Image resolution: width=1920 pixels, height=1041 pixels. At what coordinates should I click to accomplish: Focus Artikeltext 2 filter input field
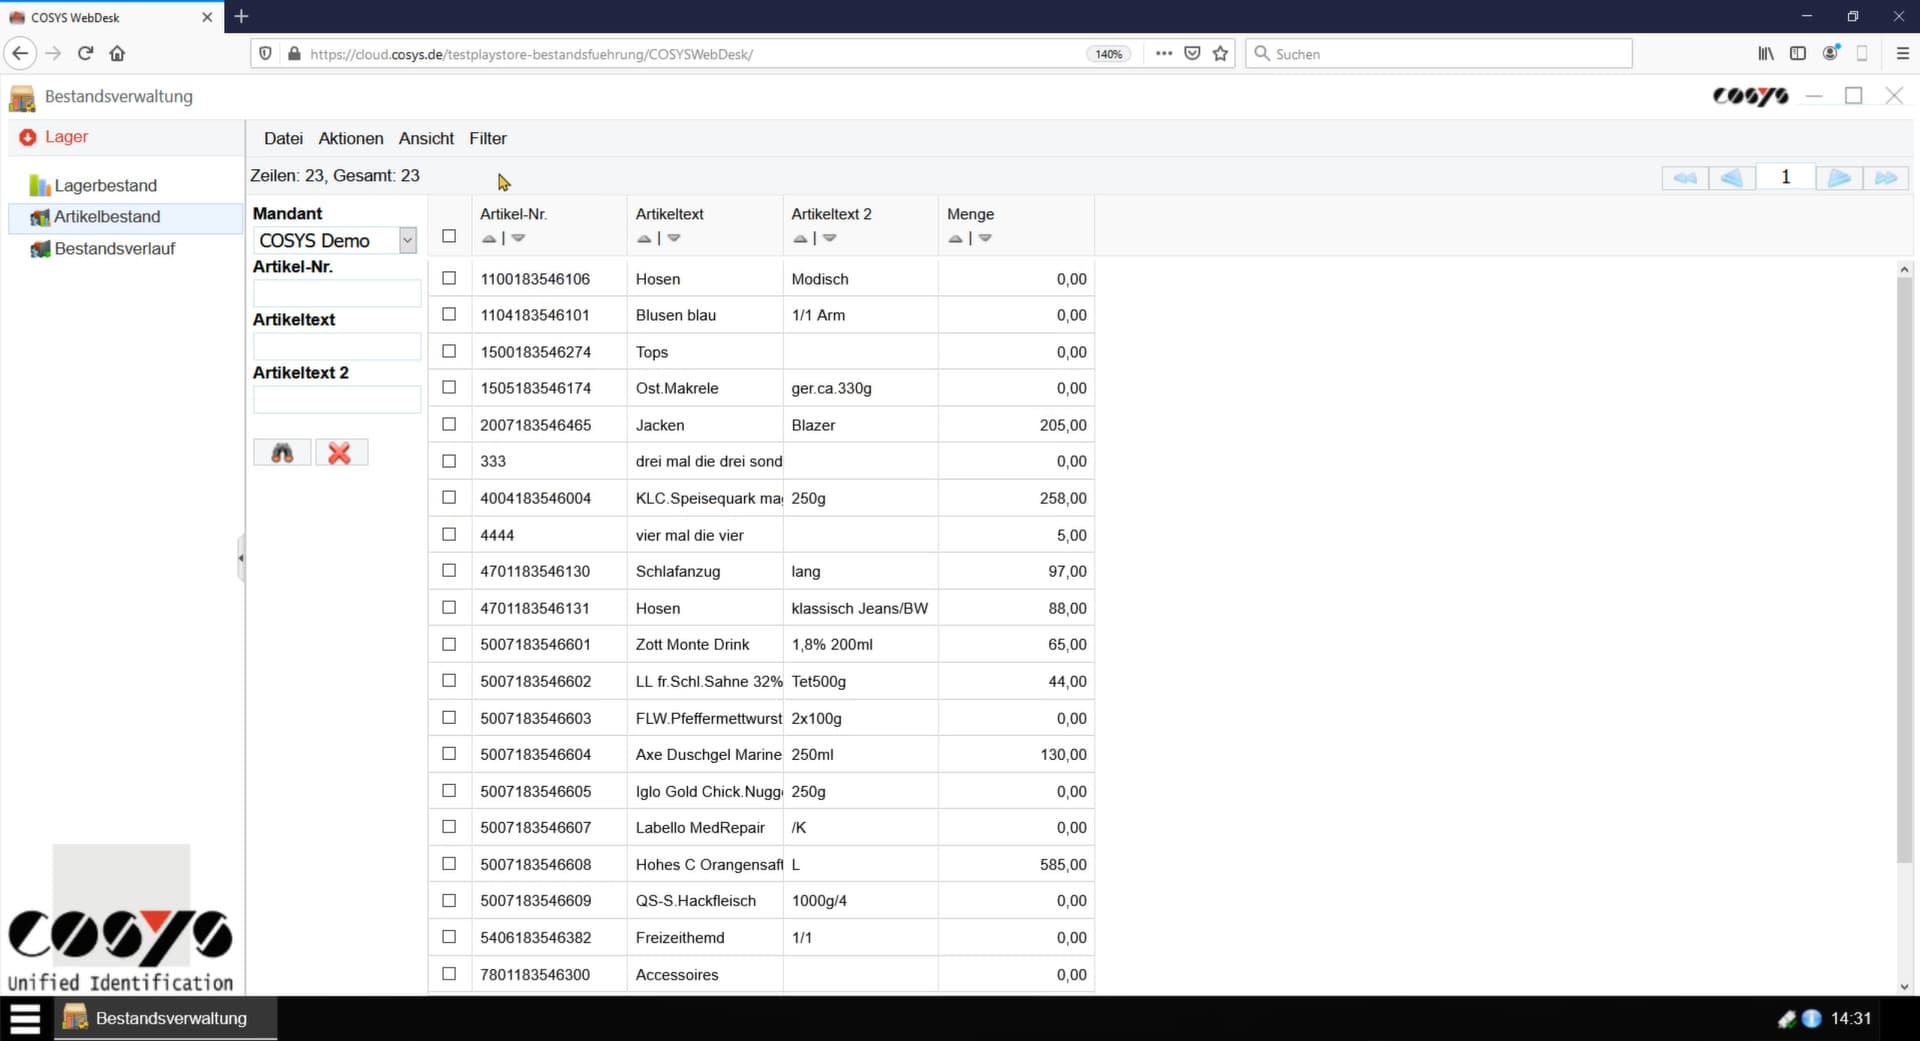coord(337,399)
